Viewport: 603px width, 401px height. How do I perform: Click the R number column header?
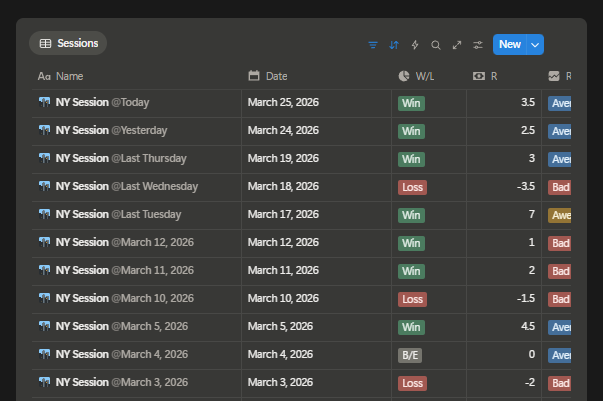click(504, 76)
